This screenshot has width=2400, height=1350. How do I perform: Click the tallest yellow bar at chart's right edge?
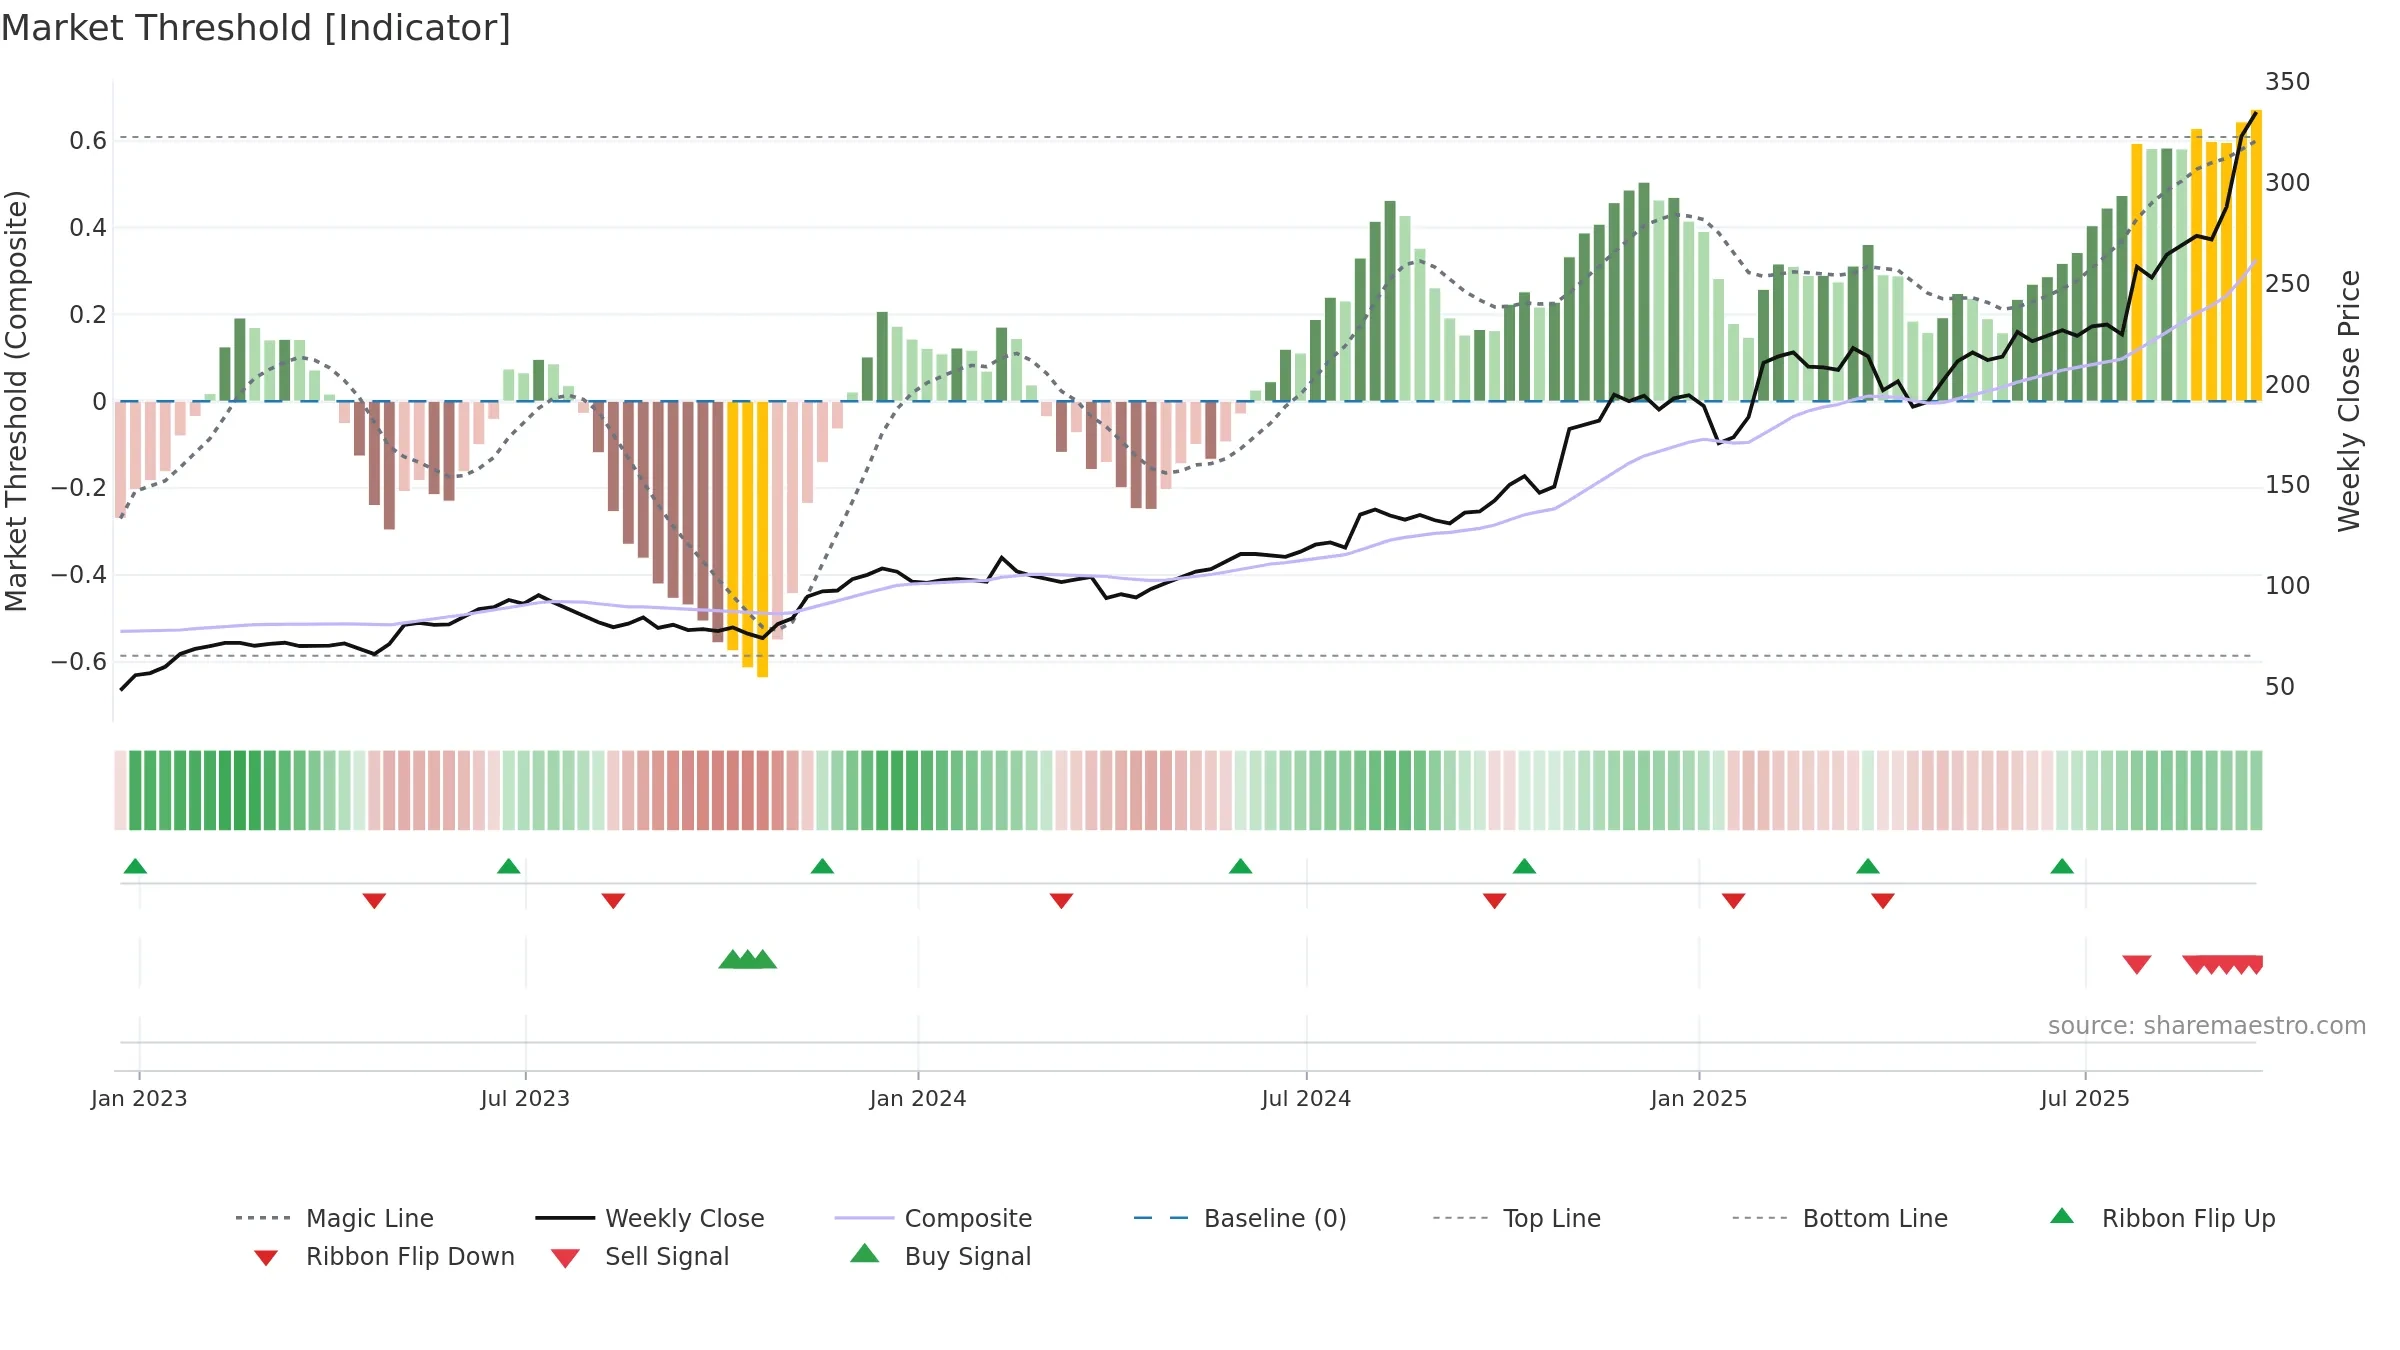pos(2256,255)
